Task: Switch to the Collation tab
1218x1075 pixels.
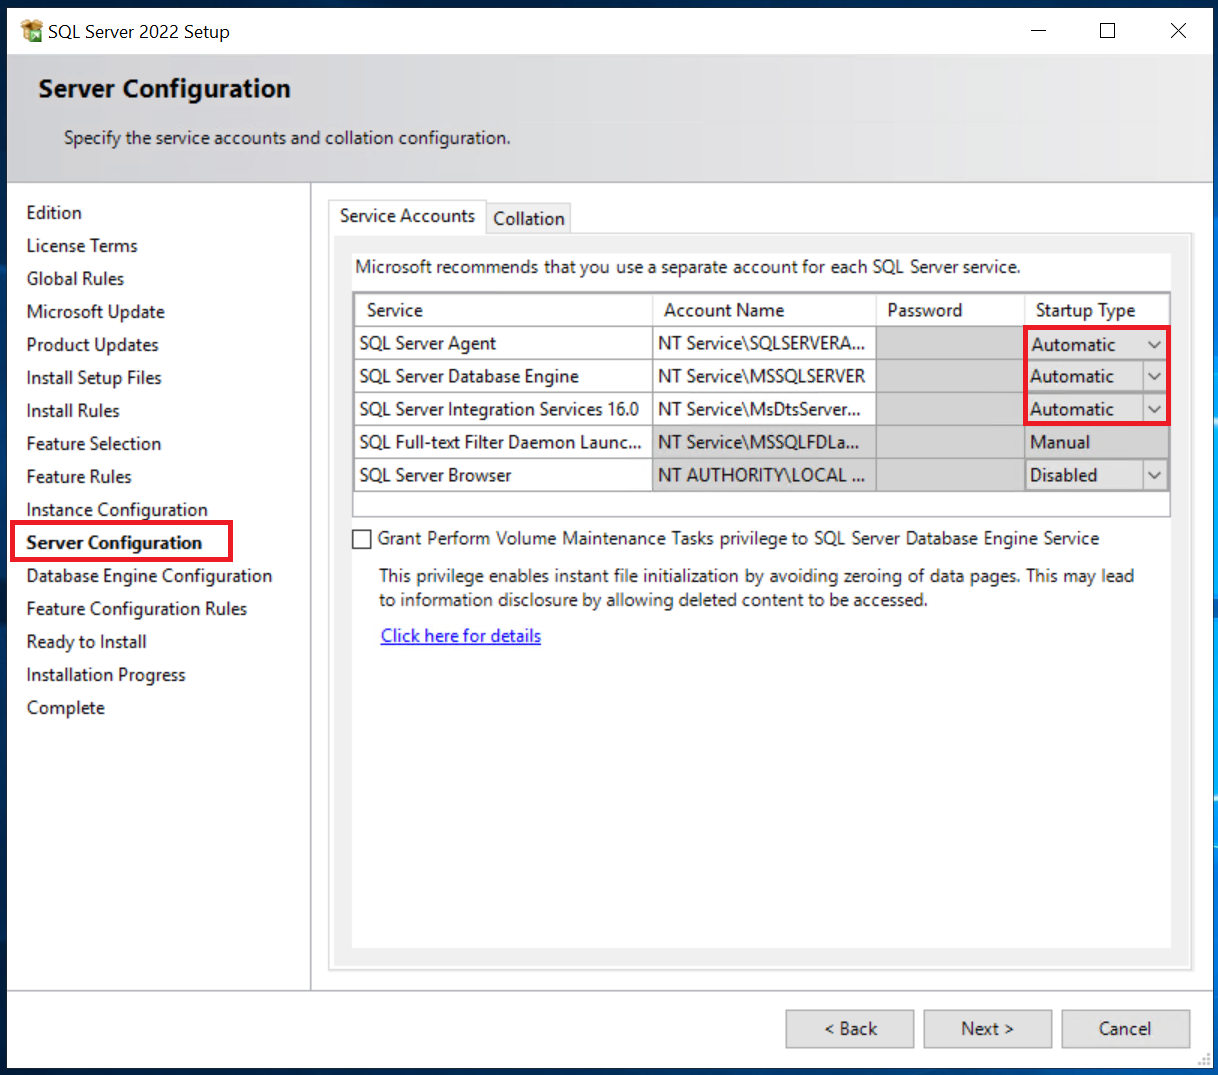Action: [x=529, y=218]
